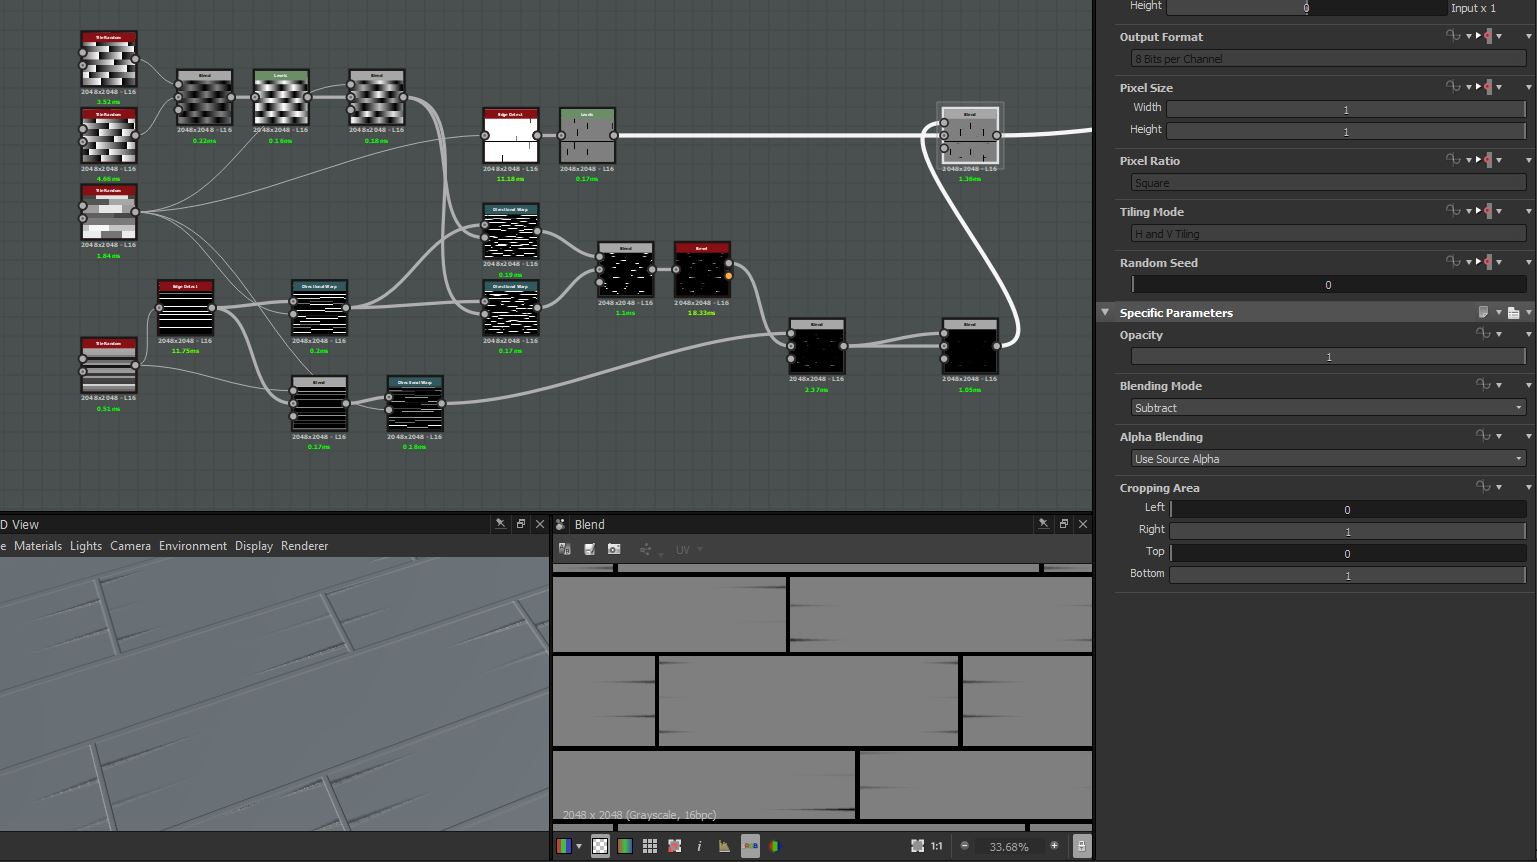Open the Materials menu in 3D View

(x=38, y=546)
